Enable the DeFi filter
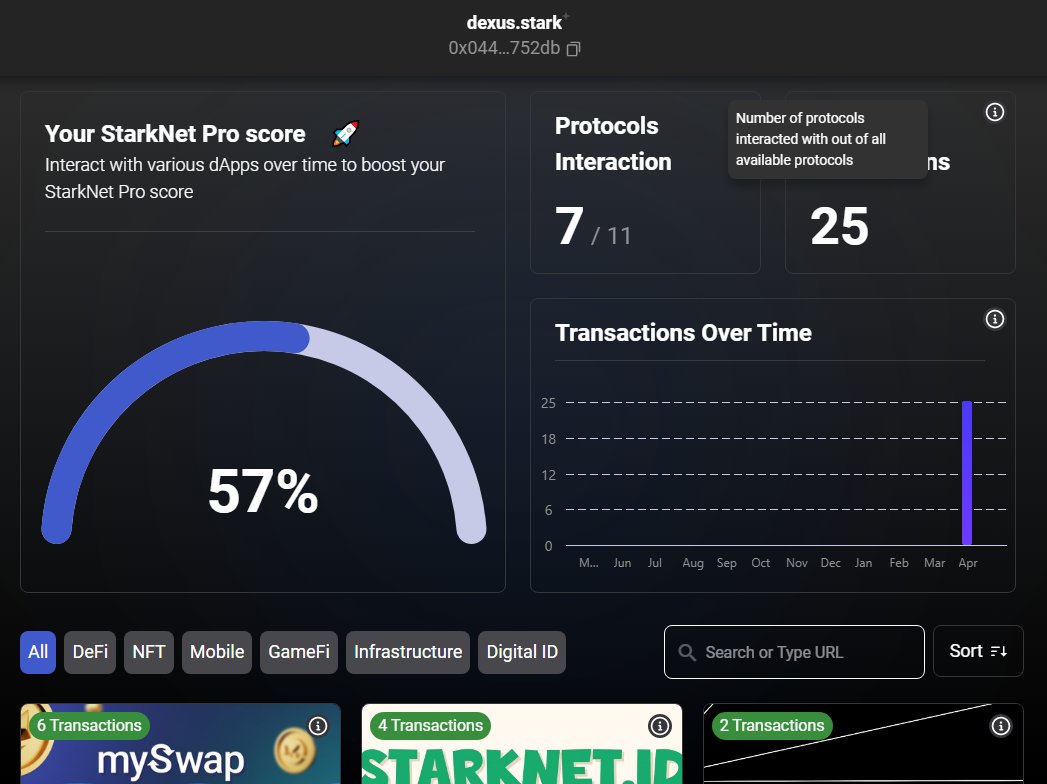 pyautogui.click(x=89, y=652)
